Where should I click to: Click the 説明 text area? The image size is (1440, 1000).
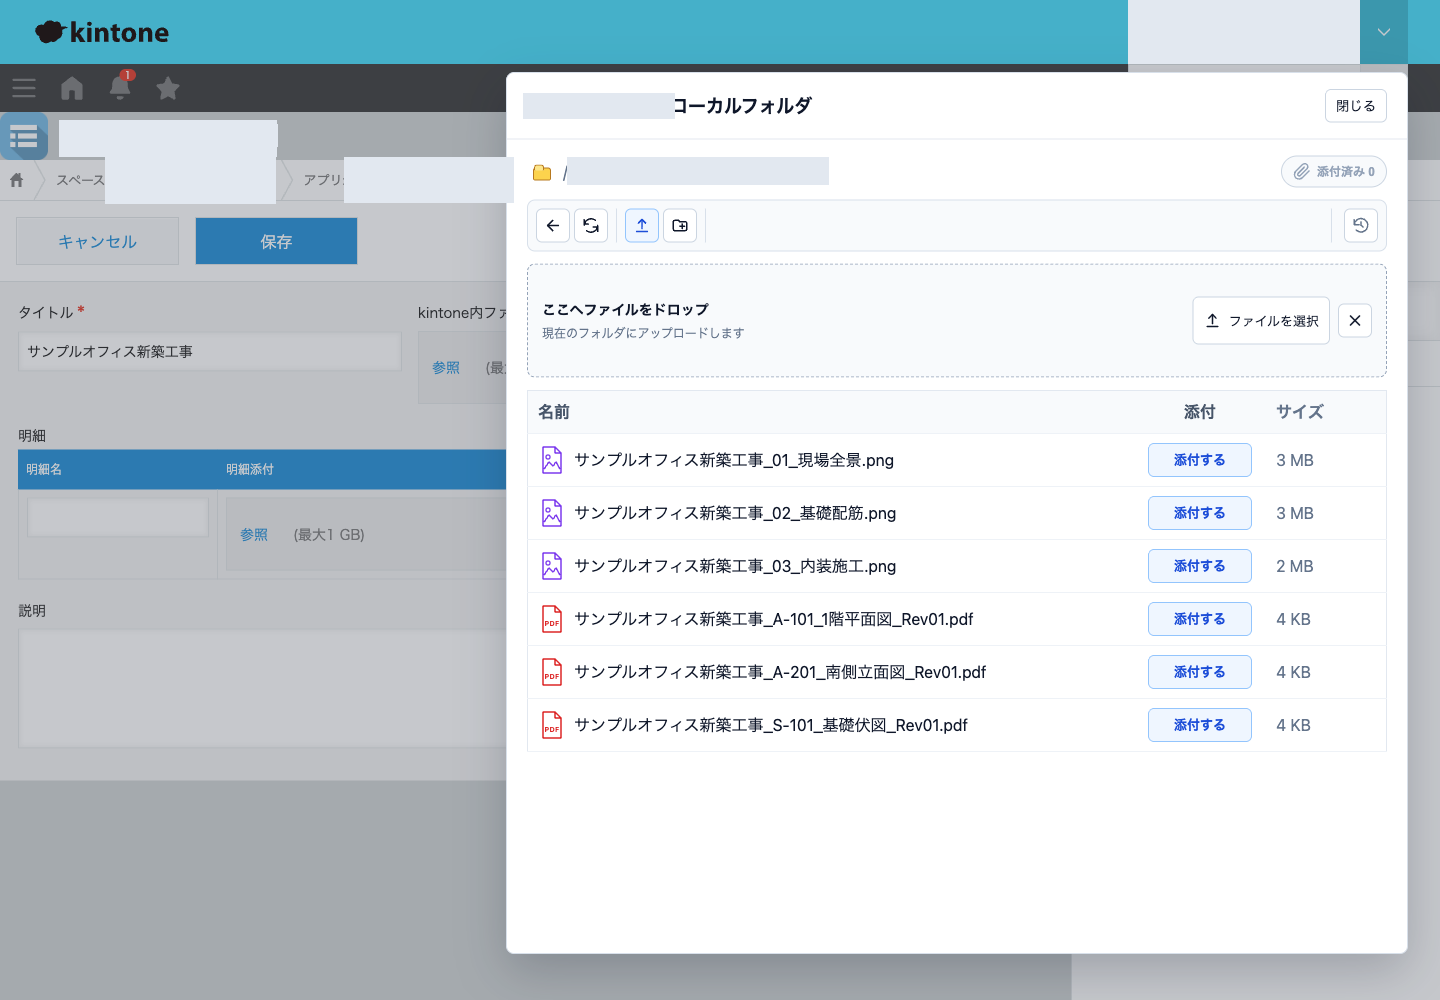(264, 688)
